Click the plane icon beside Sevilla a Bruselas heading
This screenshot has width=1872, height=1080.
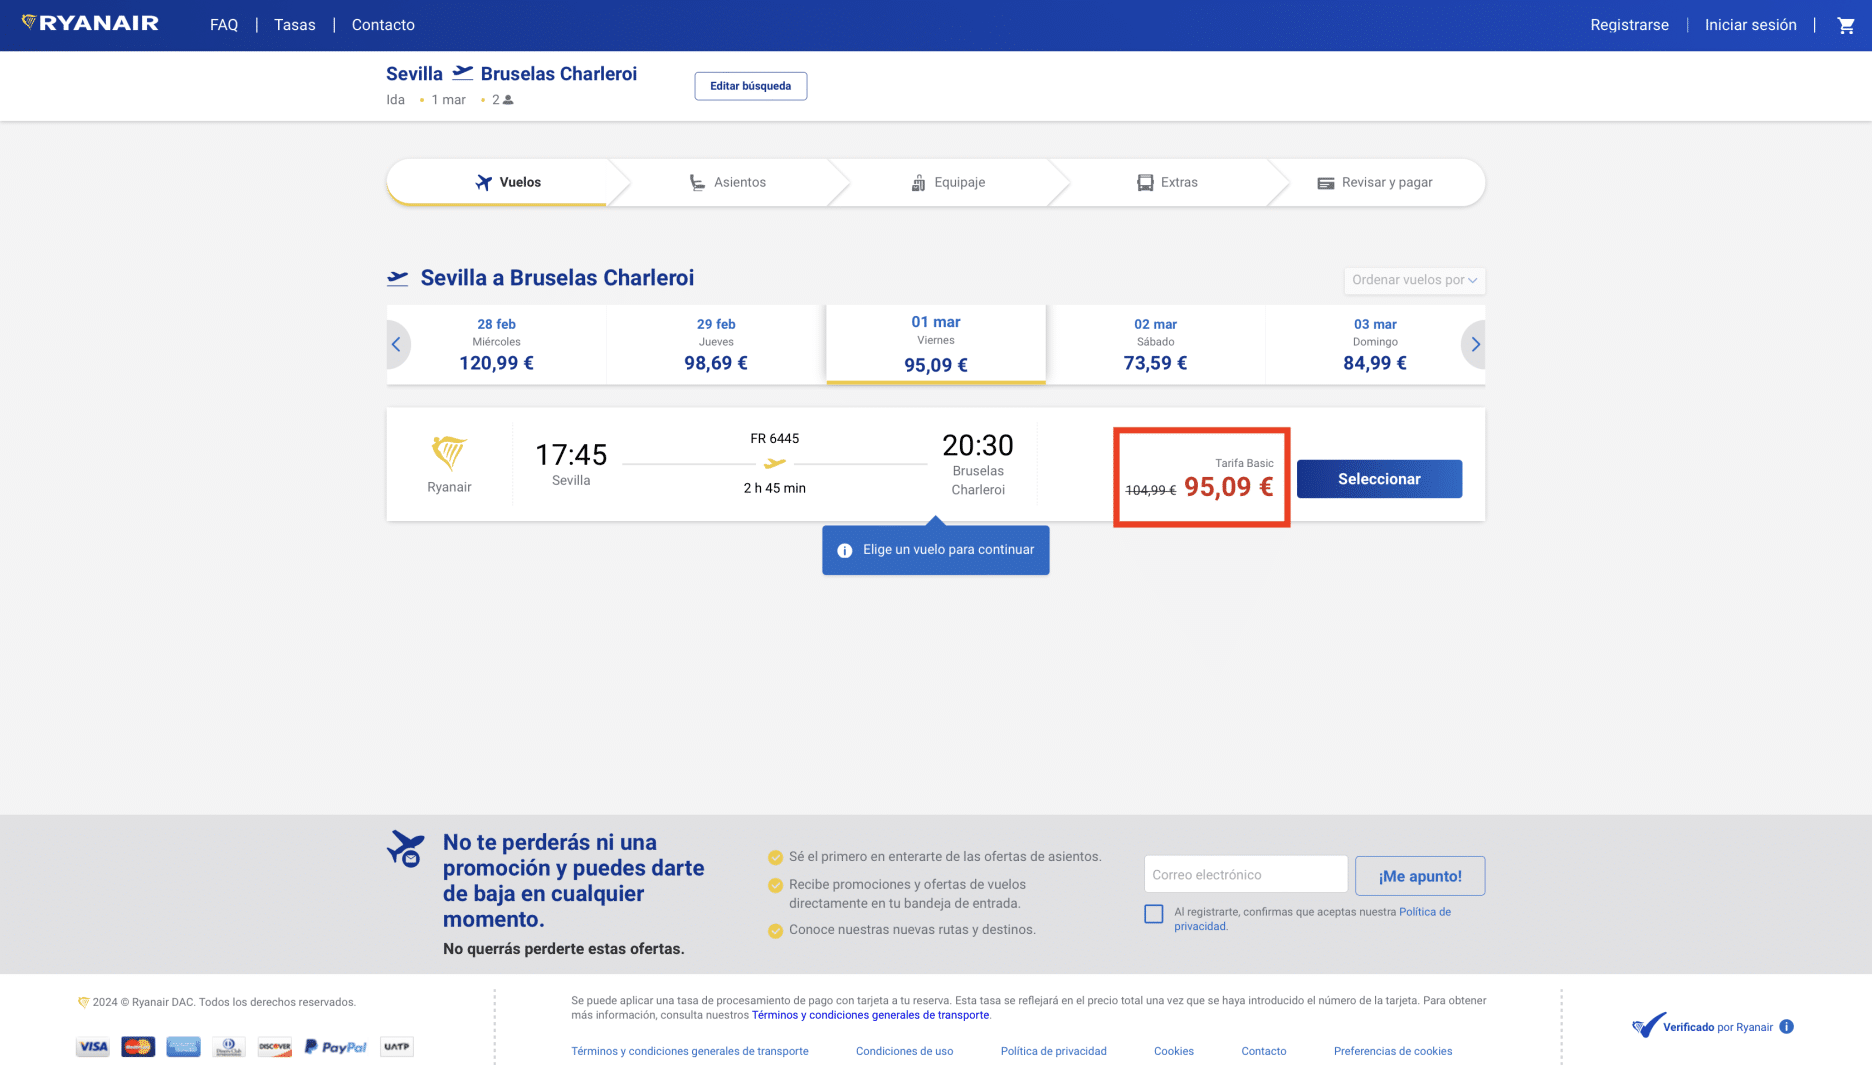point(398,278)
